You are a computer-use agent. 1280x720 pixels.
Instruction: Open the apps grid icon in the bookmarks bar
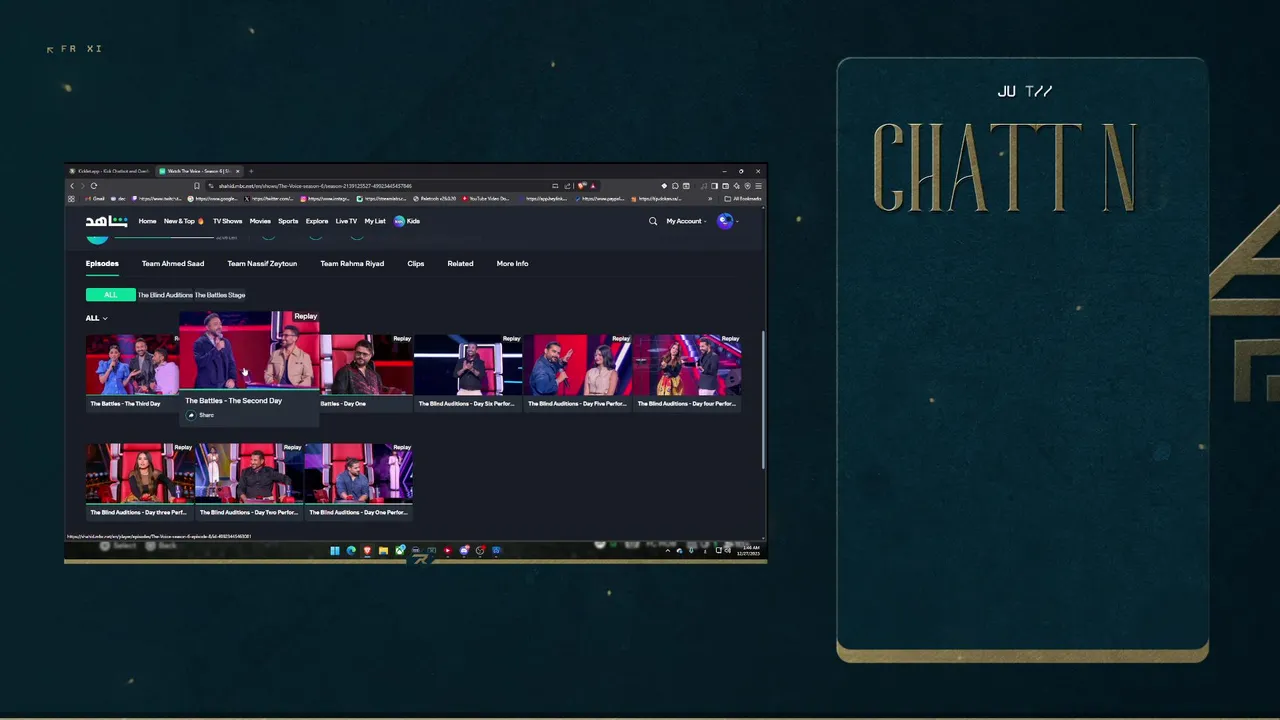[x=71, y=199]
